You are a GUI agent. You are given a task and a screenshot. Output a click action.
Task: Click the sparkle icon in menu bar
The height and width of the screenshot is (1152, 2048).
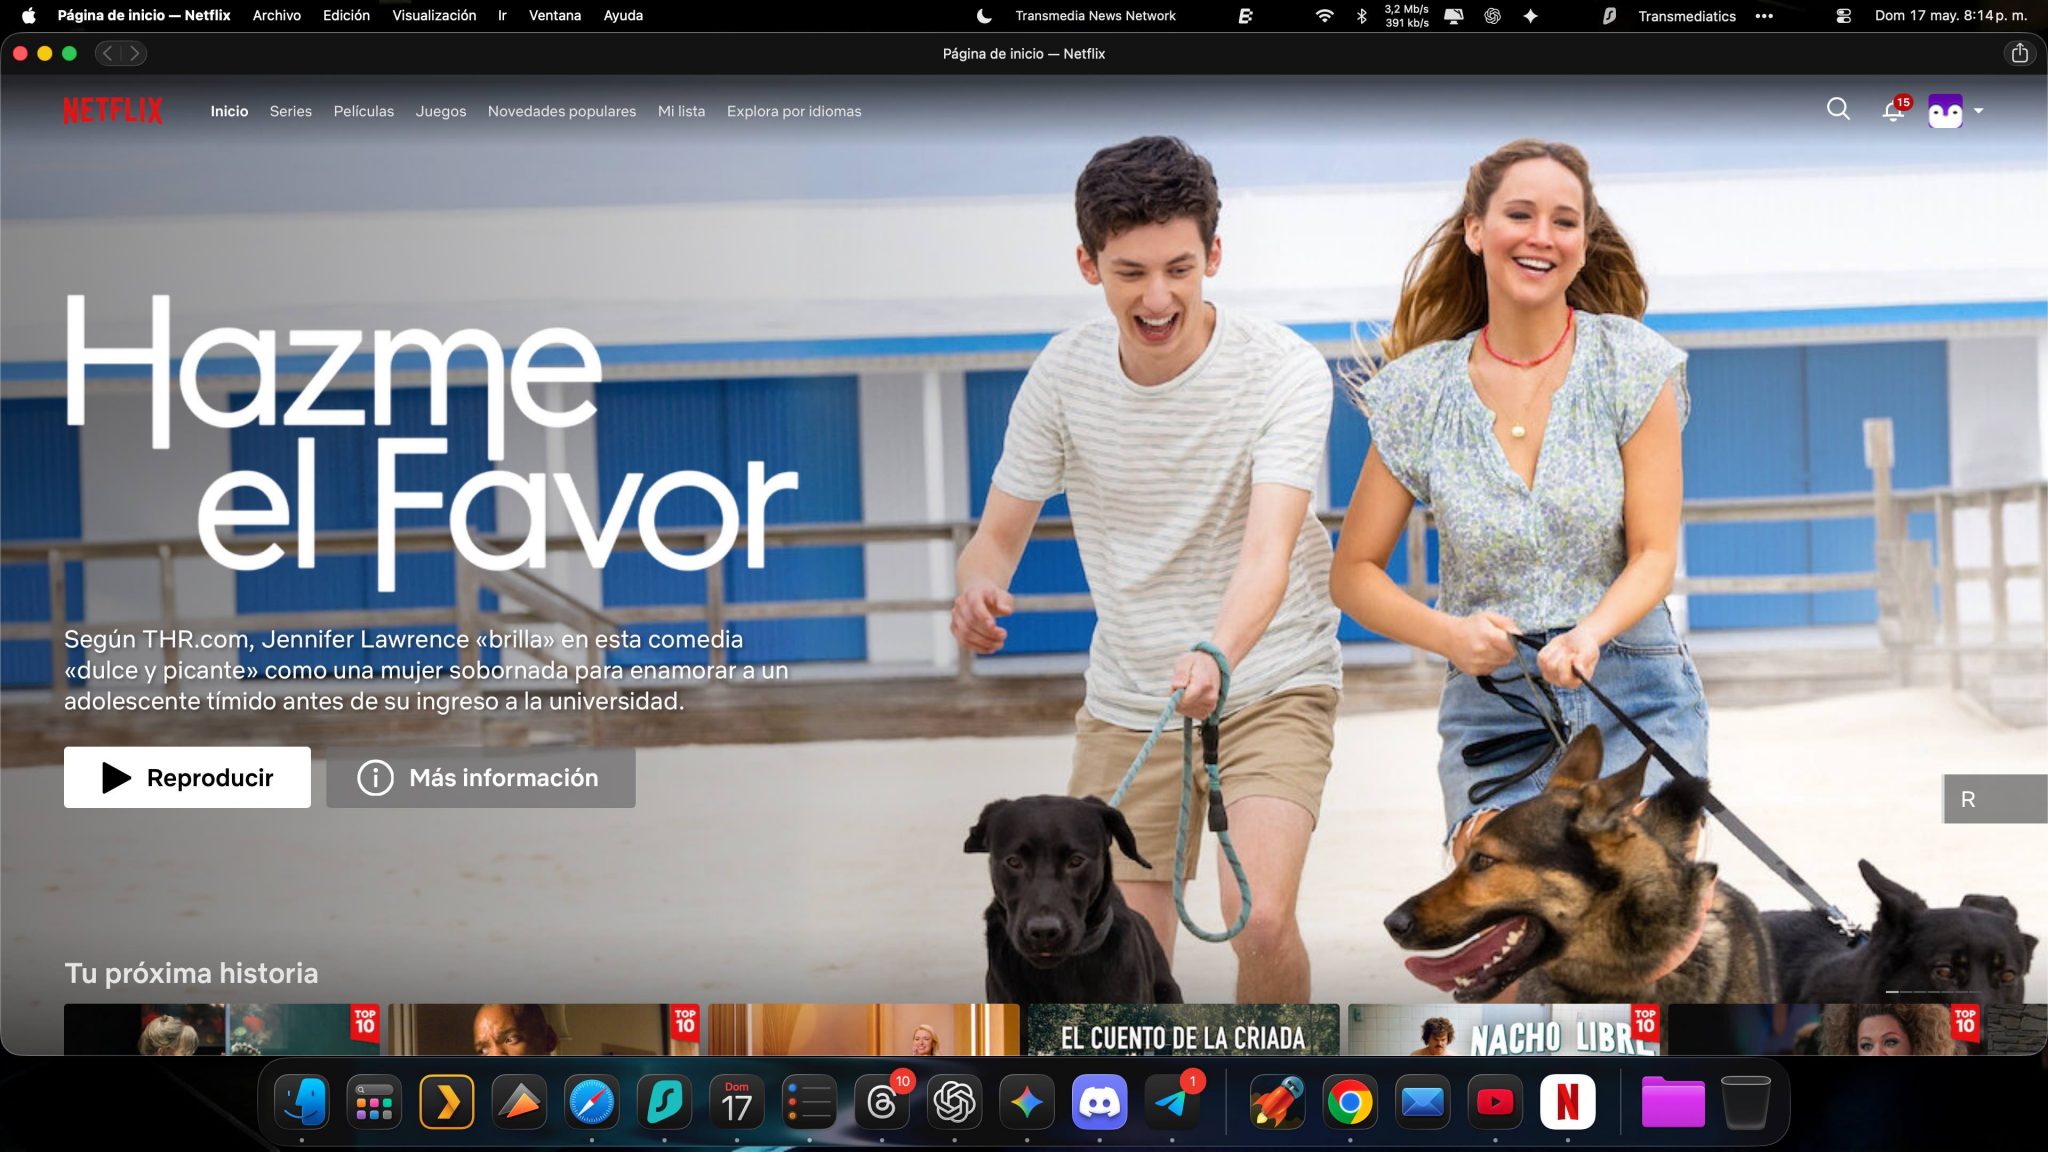coord(1530,15)
